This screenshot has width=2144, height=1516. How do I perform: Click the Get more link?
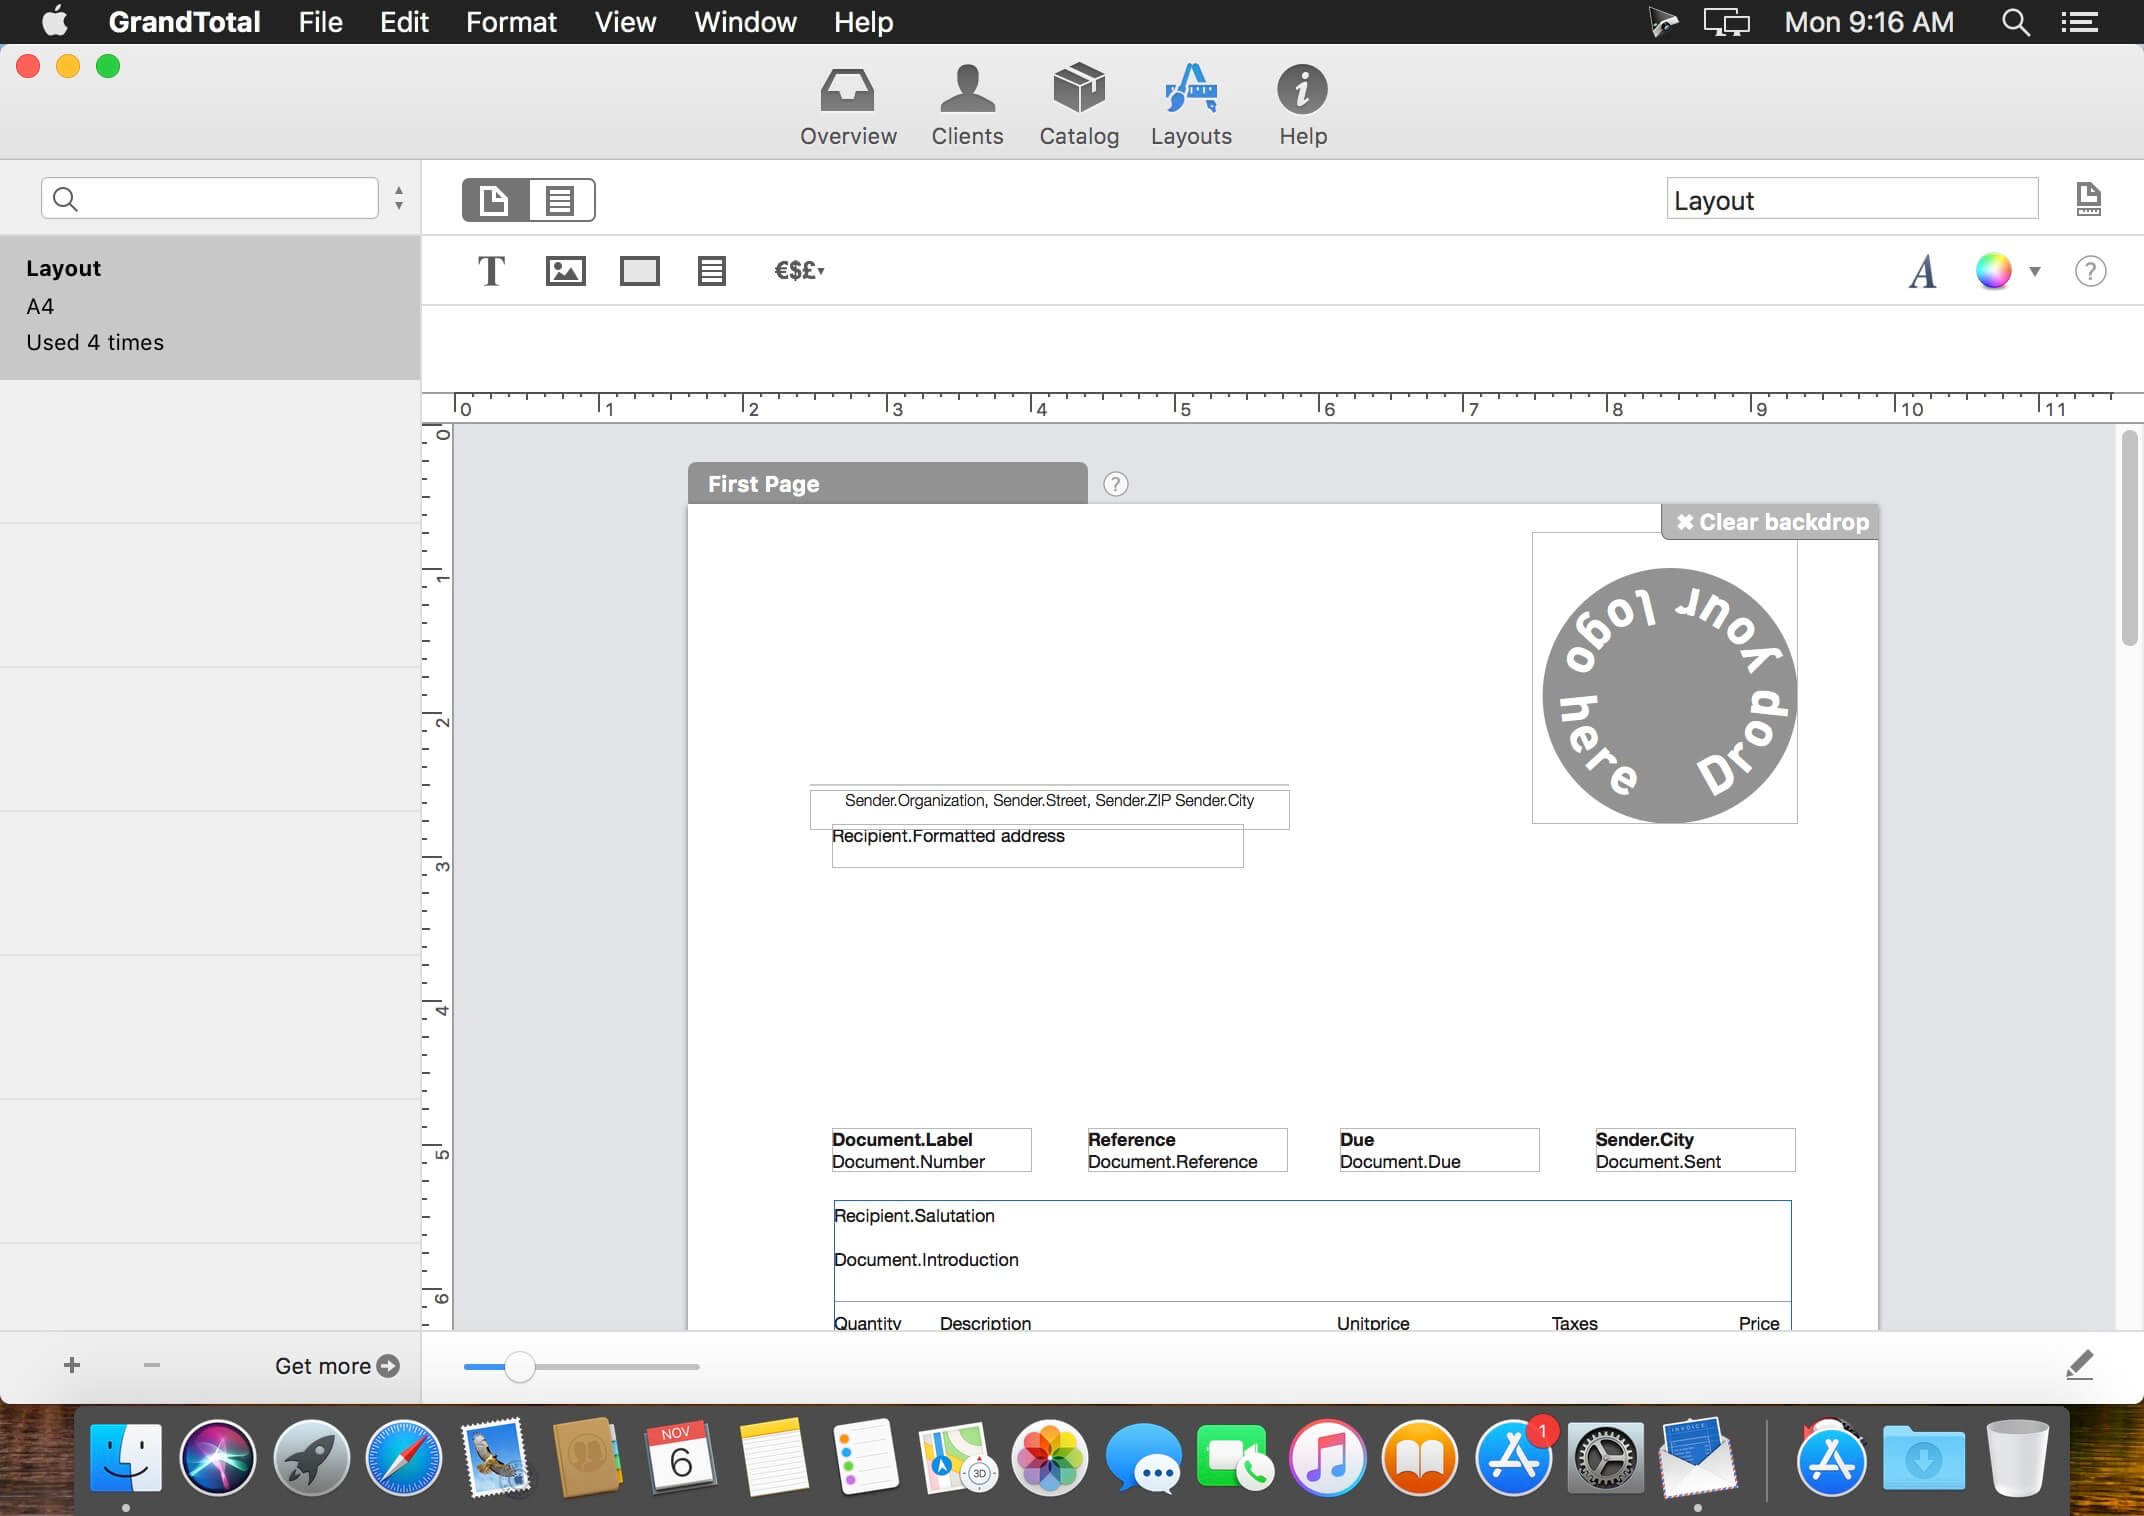click(x=337, y=1366)
